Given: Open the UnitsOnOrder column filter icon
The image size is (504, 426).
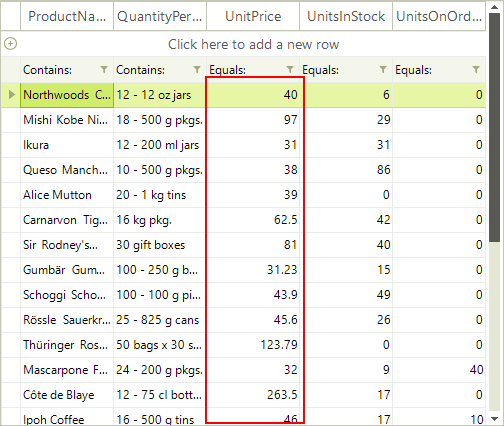Looking at the screenshot, I should coord(476,69).
